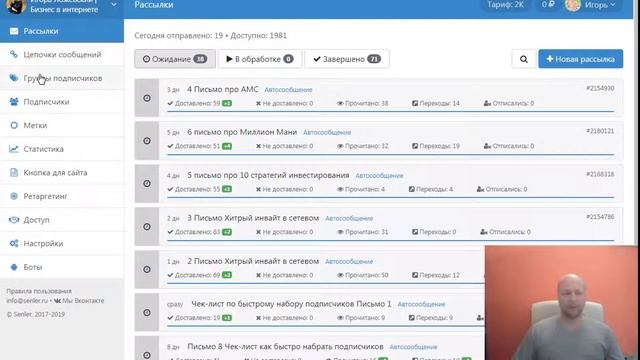Open 5 письмо про 10 стратегий инвестирования
The image size is (640, 360).
pyautogui.click(x=268, y=175)
